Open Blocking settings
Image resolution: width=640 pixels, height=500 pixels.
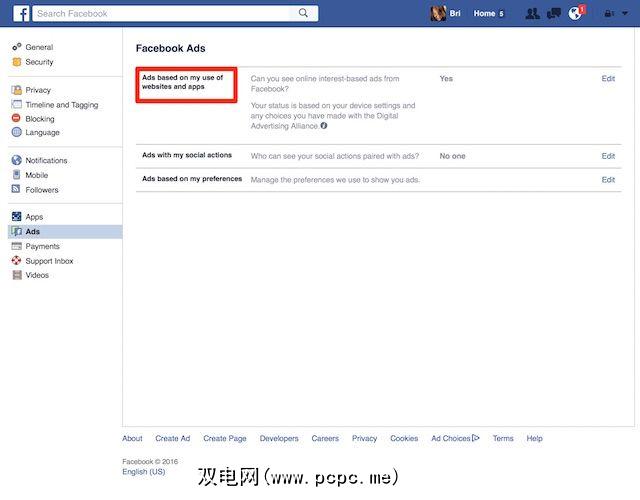(x=40, y=119)
